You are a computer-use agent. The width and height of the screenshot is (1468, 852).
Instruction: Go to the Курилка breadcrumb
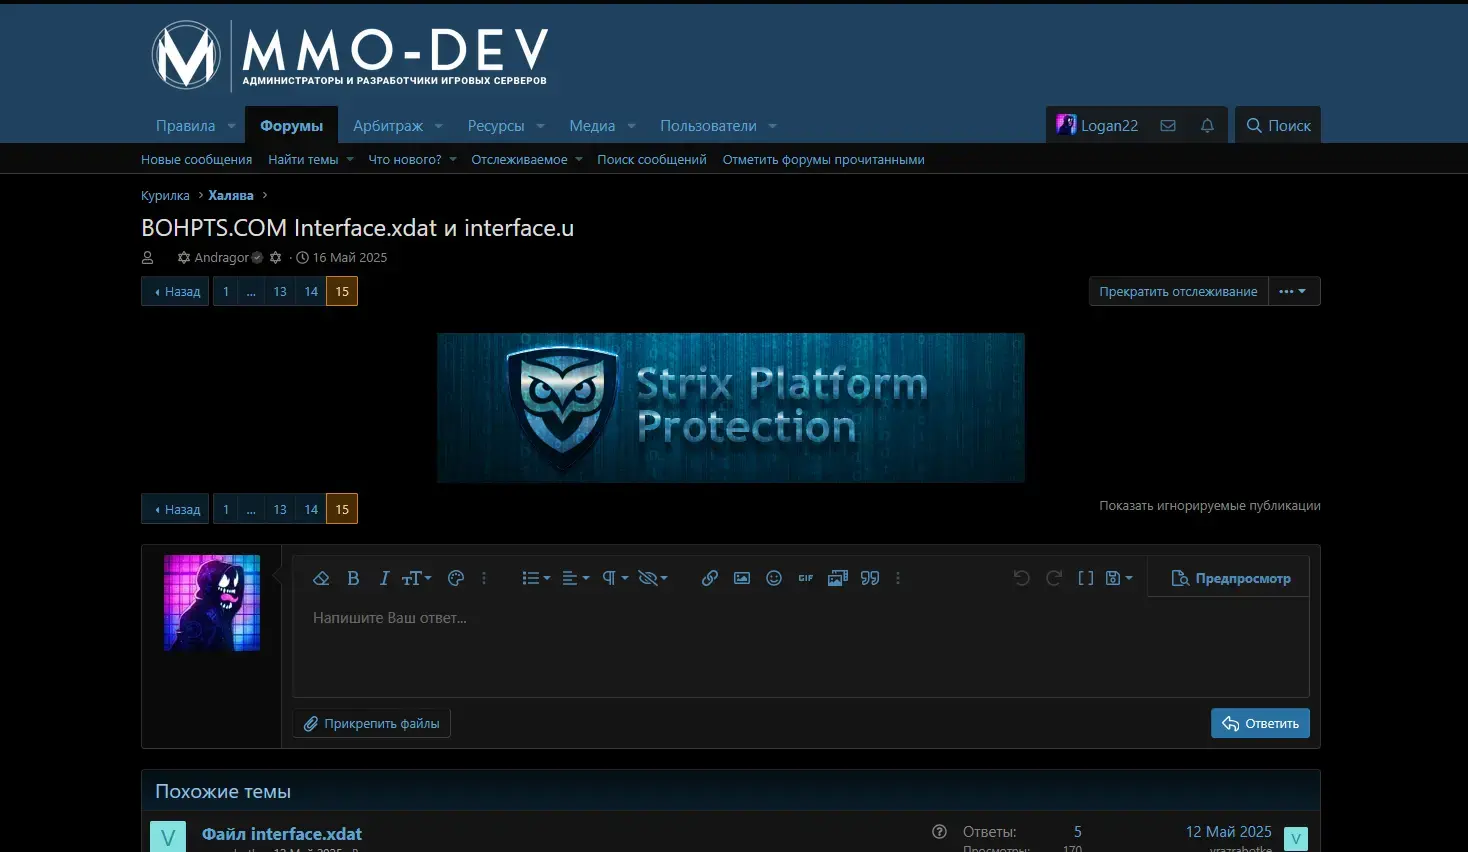(x=165, y=196)
